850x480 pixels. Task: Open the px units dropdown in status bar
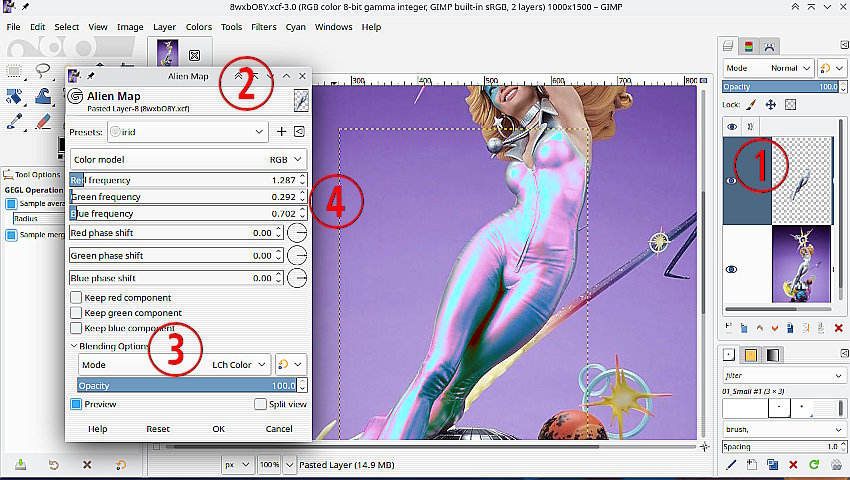pos(237,465)
